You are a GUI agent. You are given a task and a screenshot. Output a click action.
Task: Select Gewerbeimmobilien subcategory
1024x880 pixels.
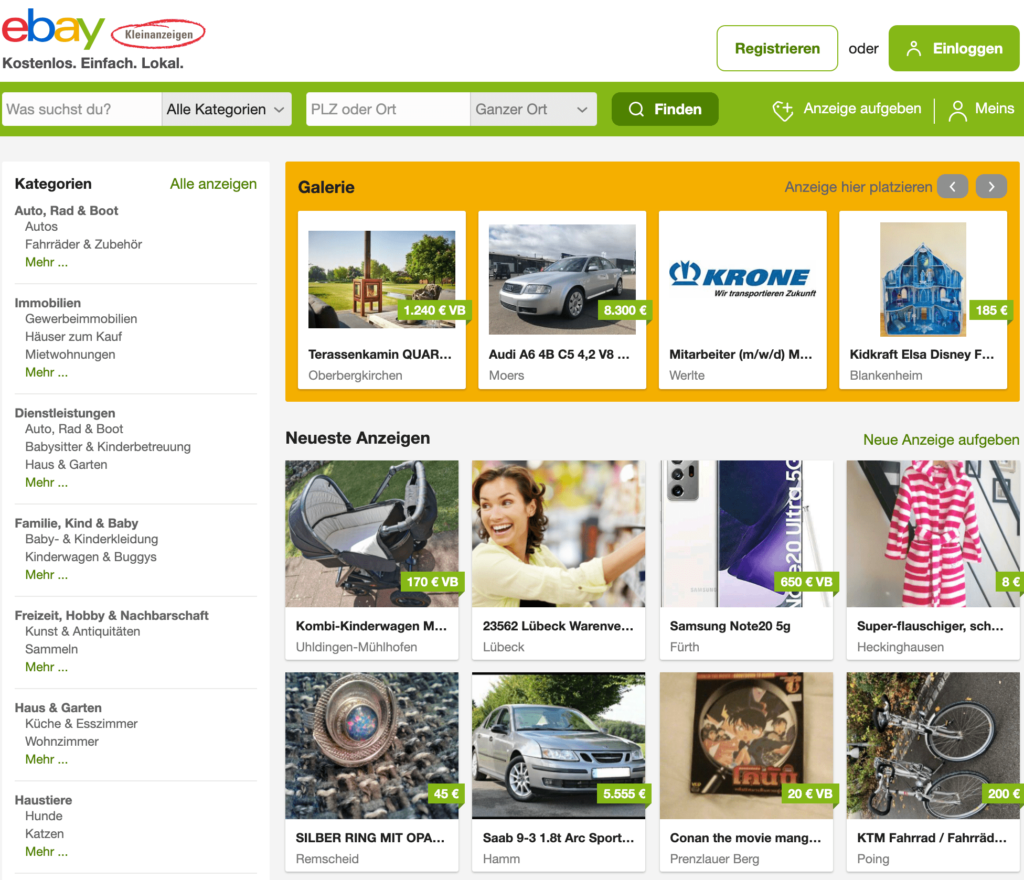click(x=81, y=319)
